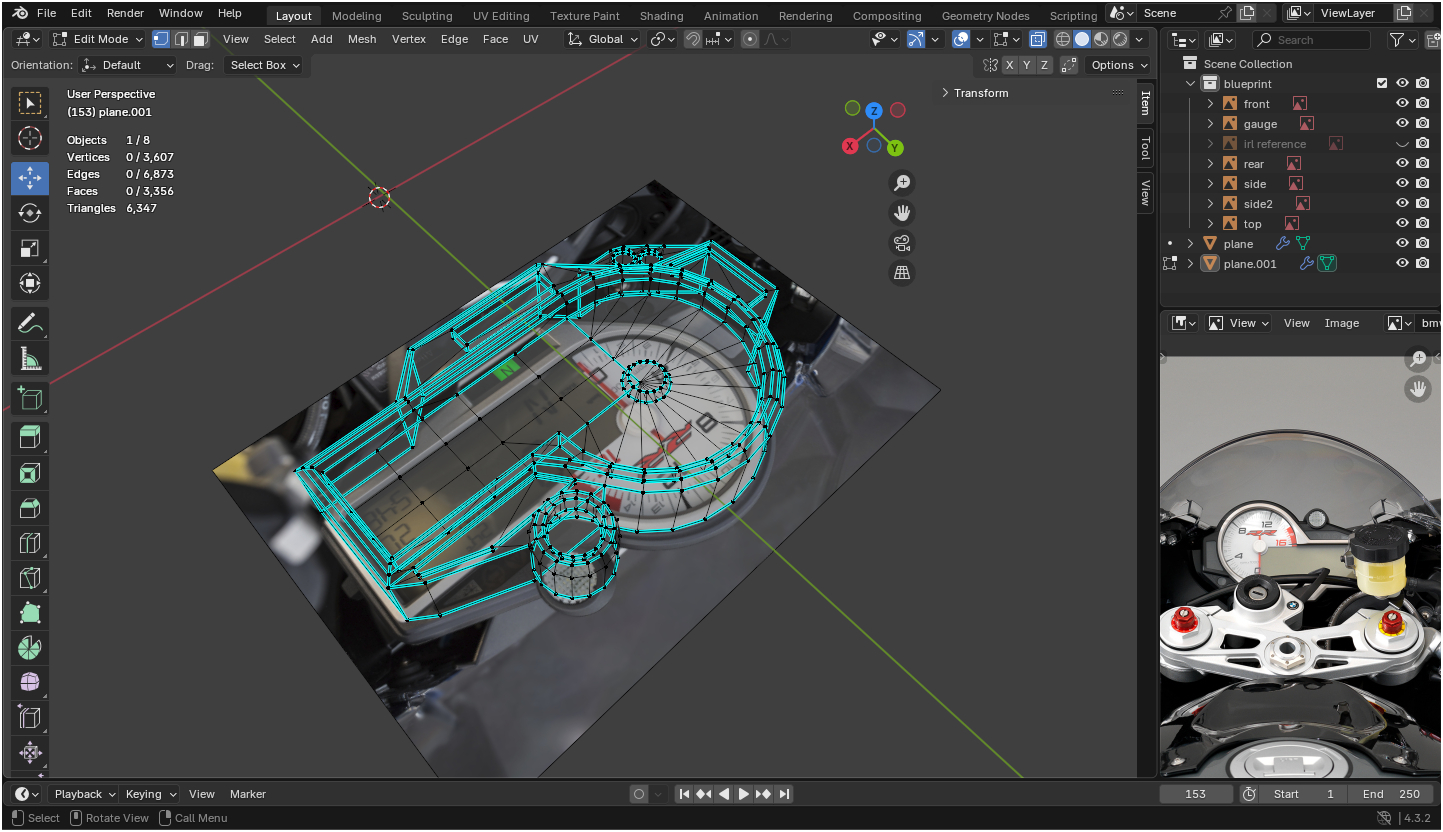Select the Knife tool
Screen dimensions: 1443x832
(30, 578)
